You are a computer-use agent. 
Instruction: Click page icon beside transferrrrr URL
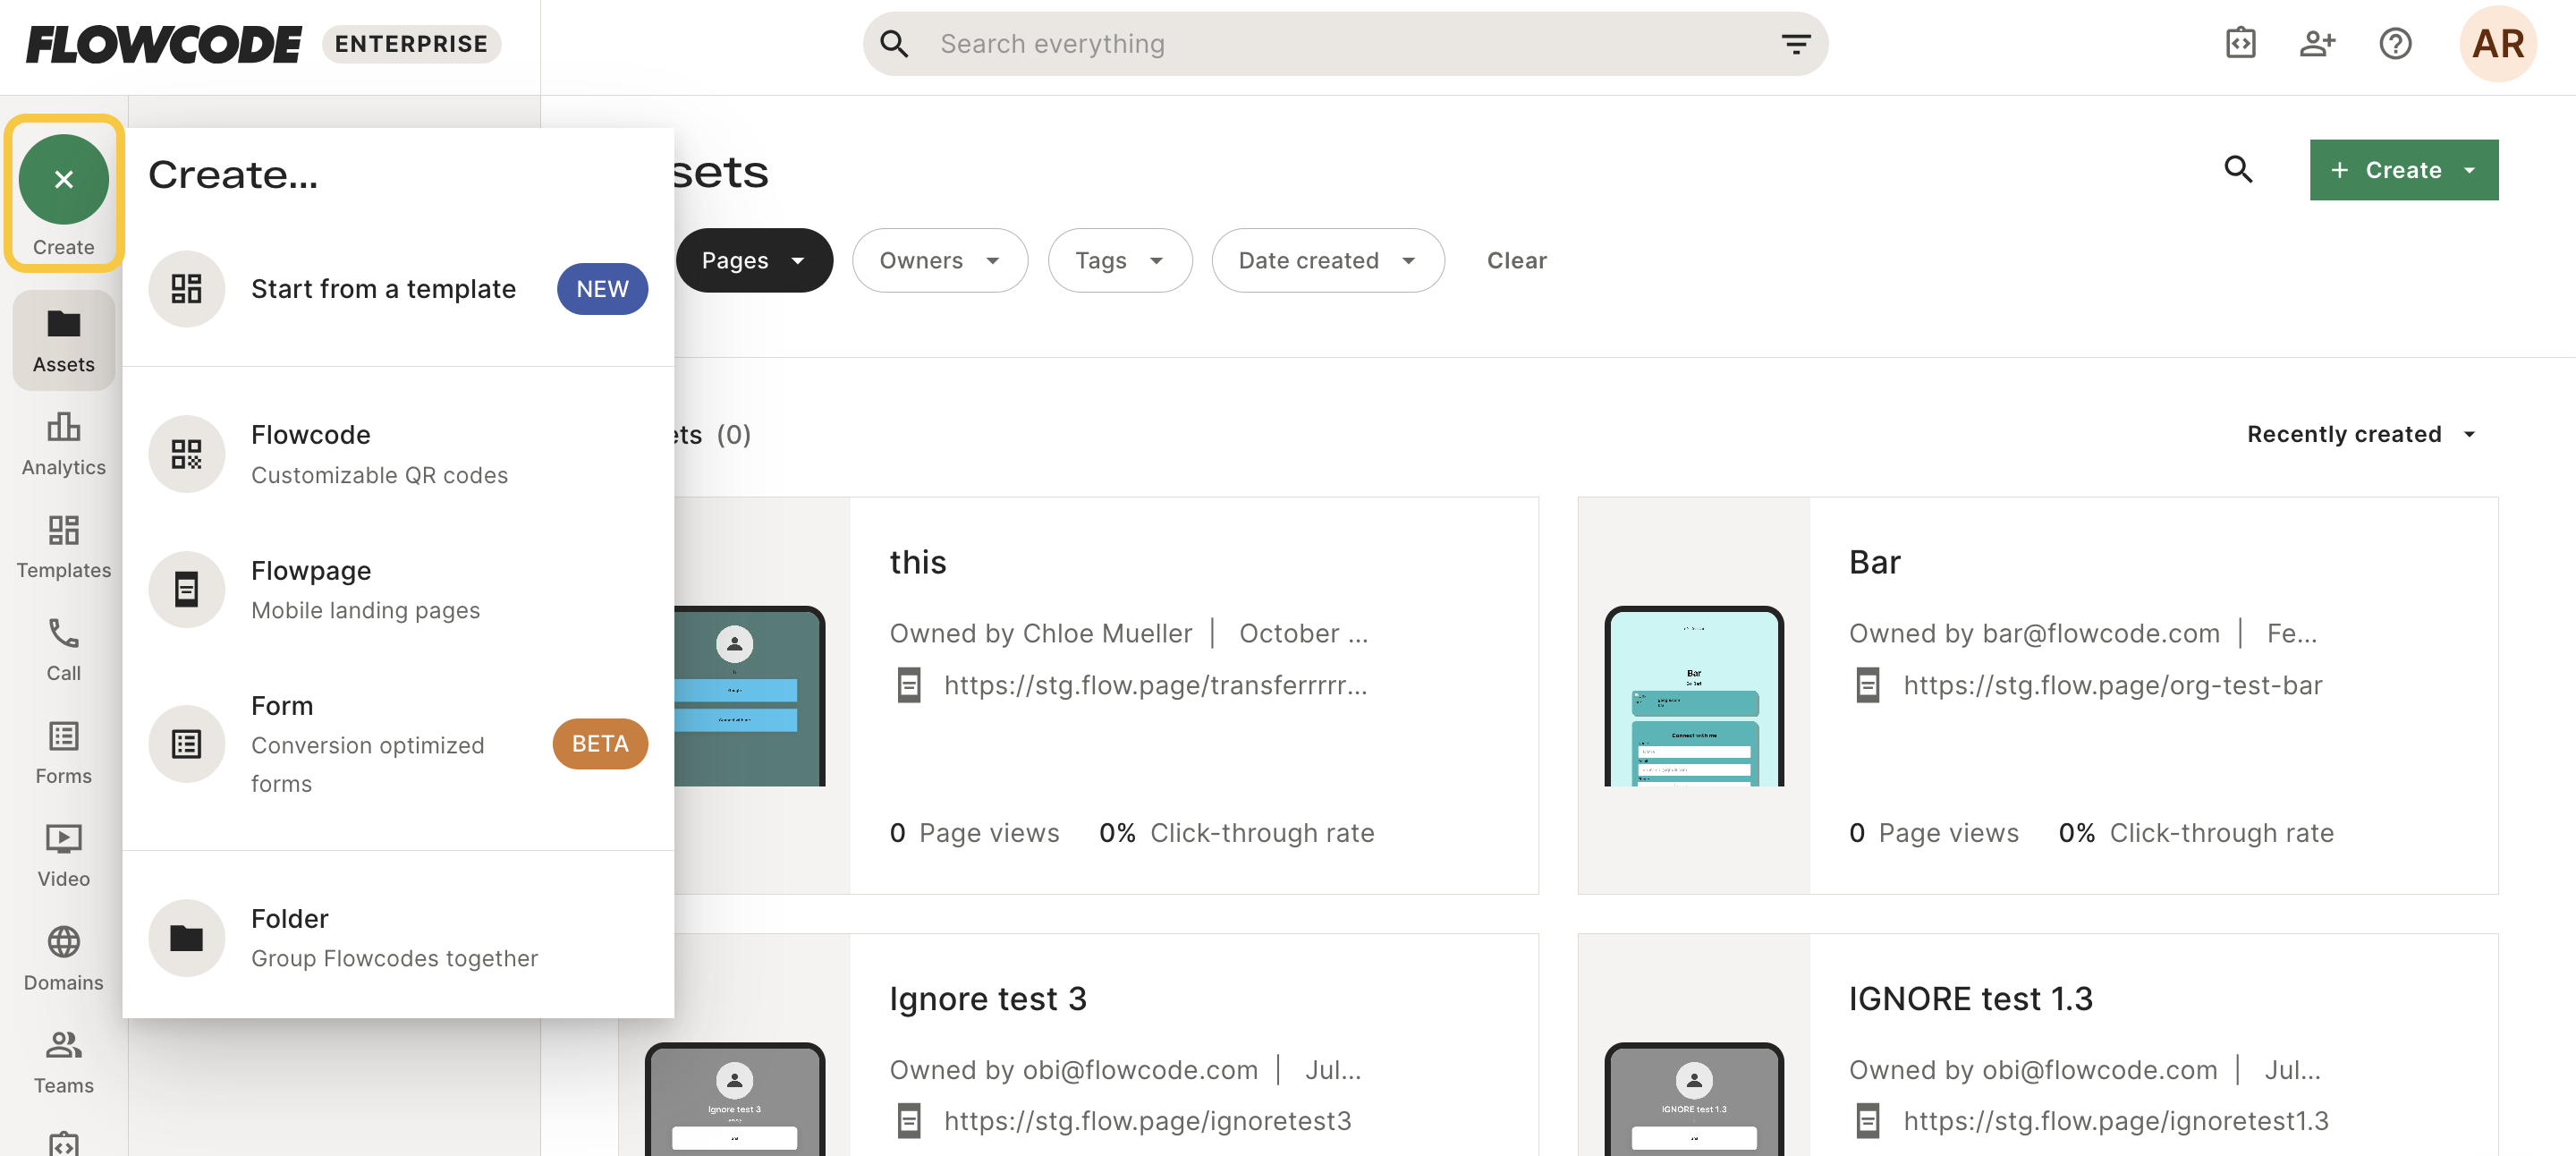(x=908, y=685)
